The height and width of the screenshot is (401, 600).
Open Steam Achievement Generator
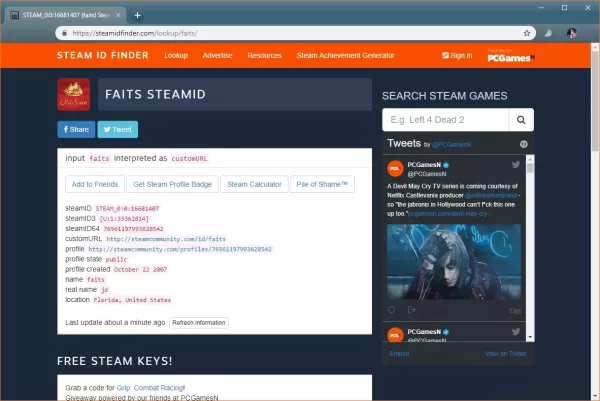[x=345, y=55]
